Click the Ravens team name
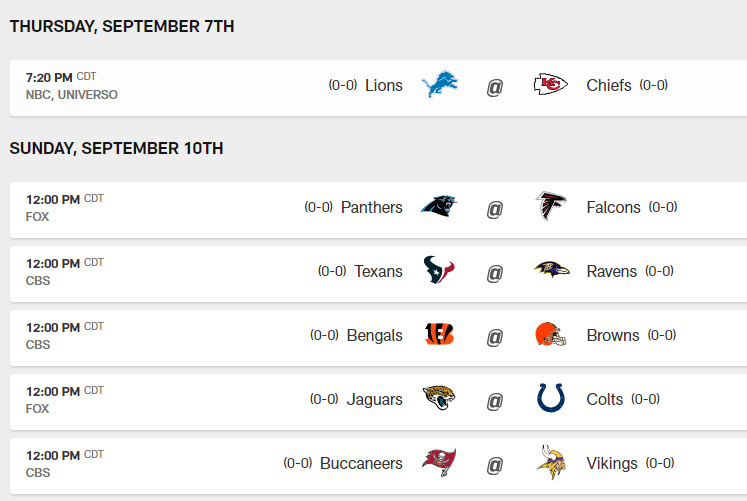This screenshot has height=501, width=747. tap(611, 271)
